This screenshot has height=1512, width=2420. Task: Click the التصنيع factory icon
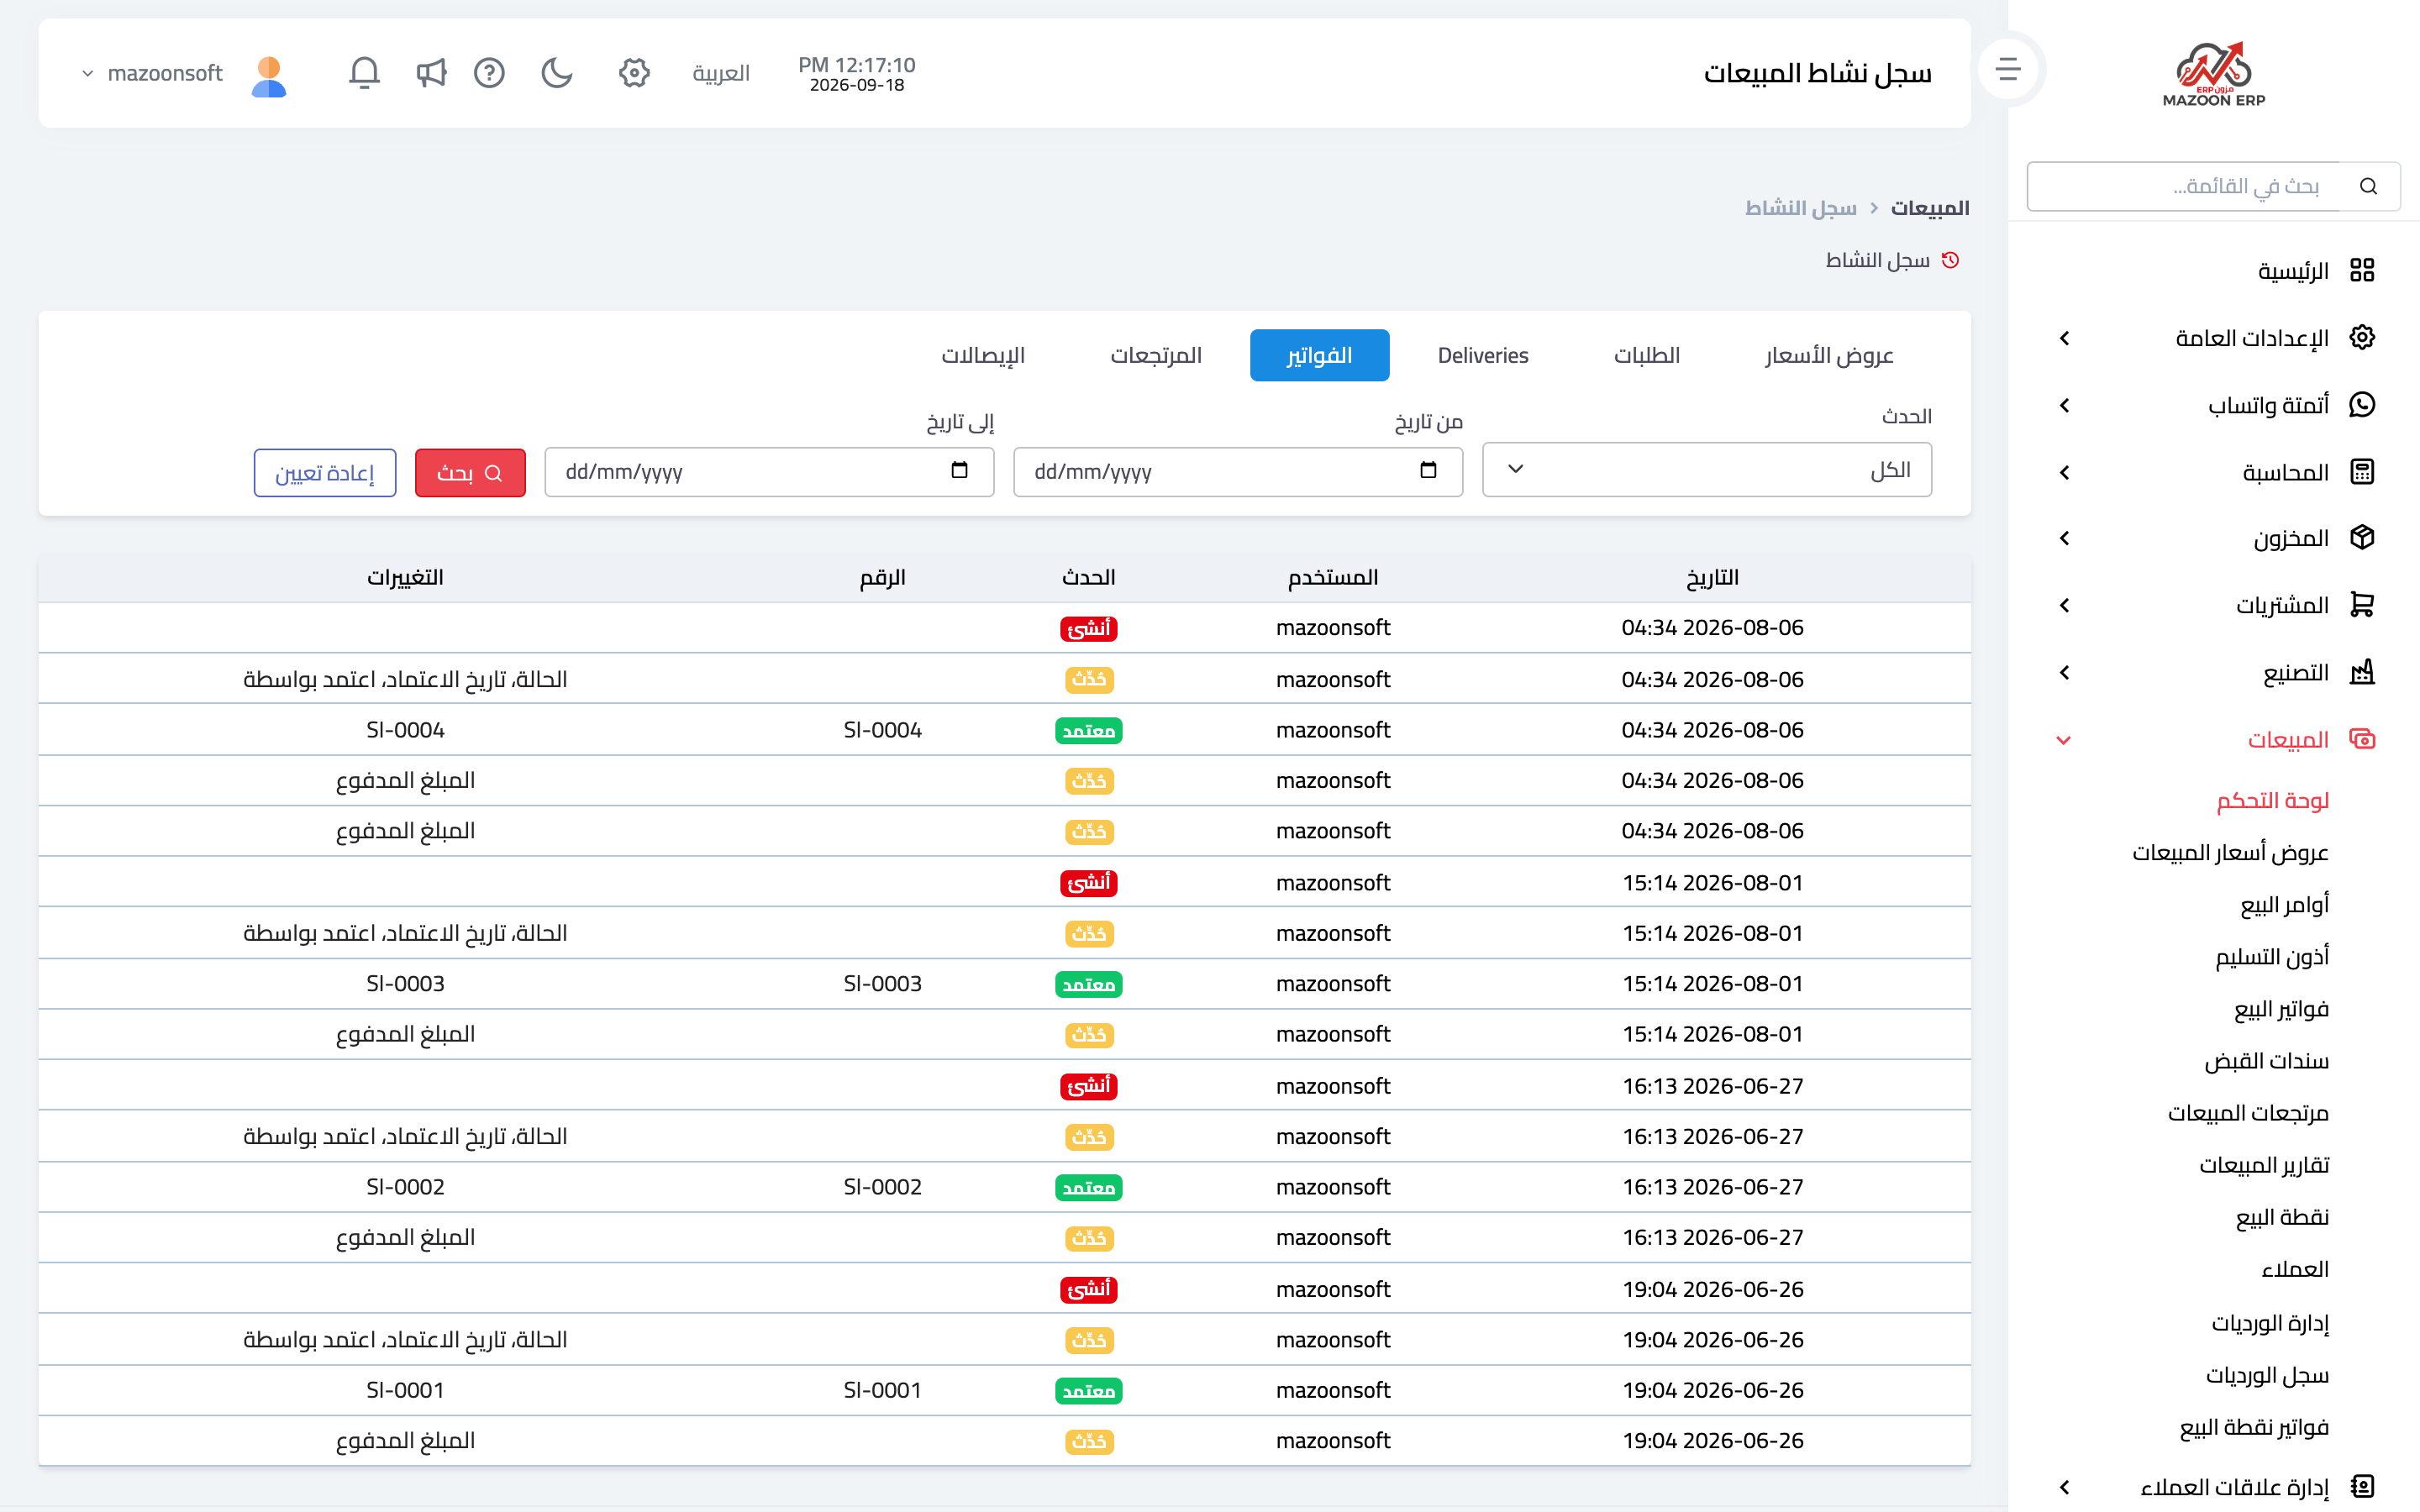(2362, 672)
